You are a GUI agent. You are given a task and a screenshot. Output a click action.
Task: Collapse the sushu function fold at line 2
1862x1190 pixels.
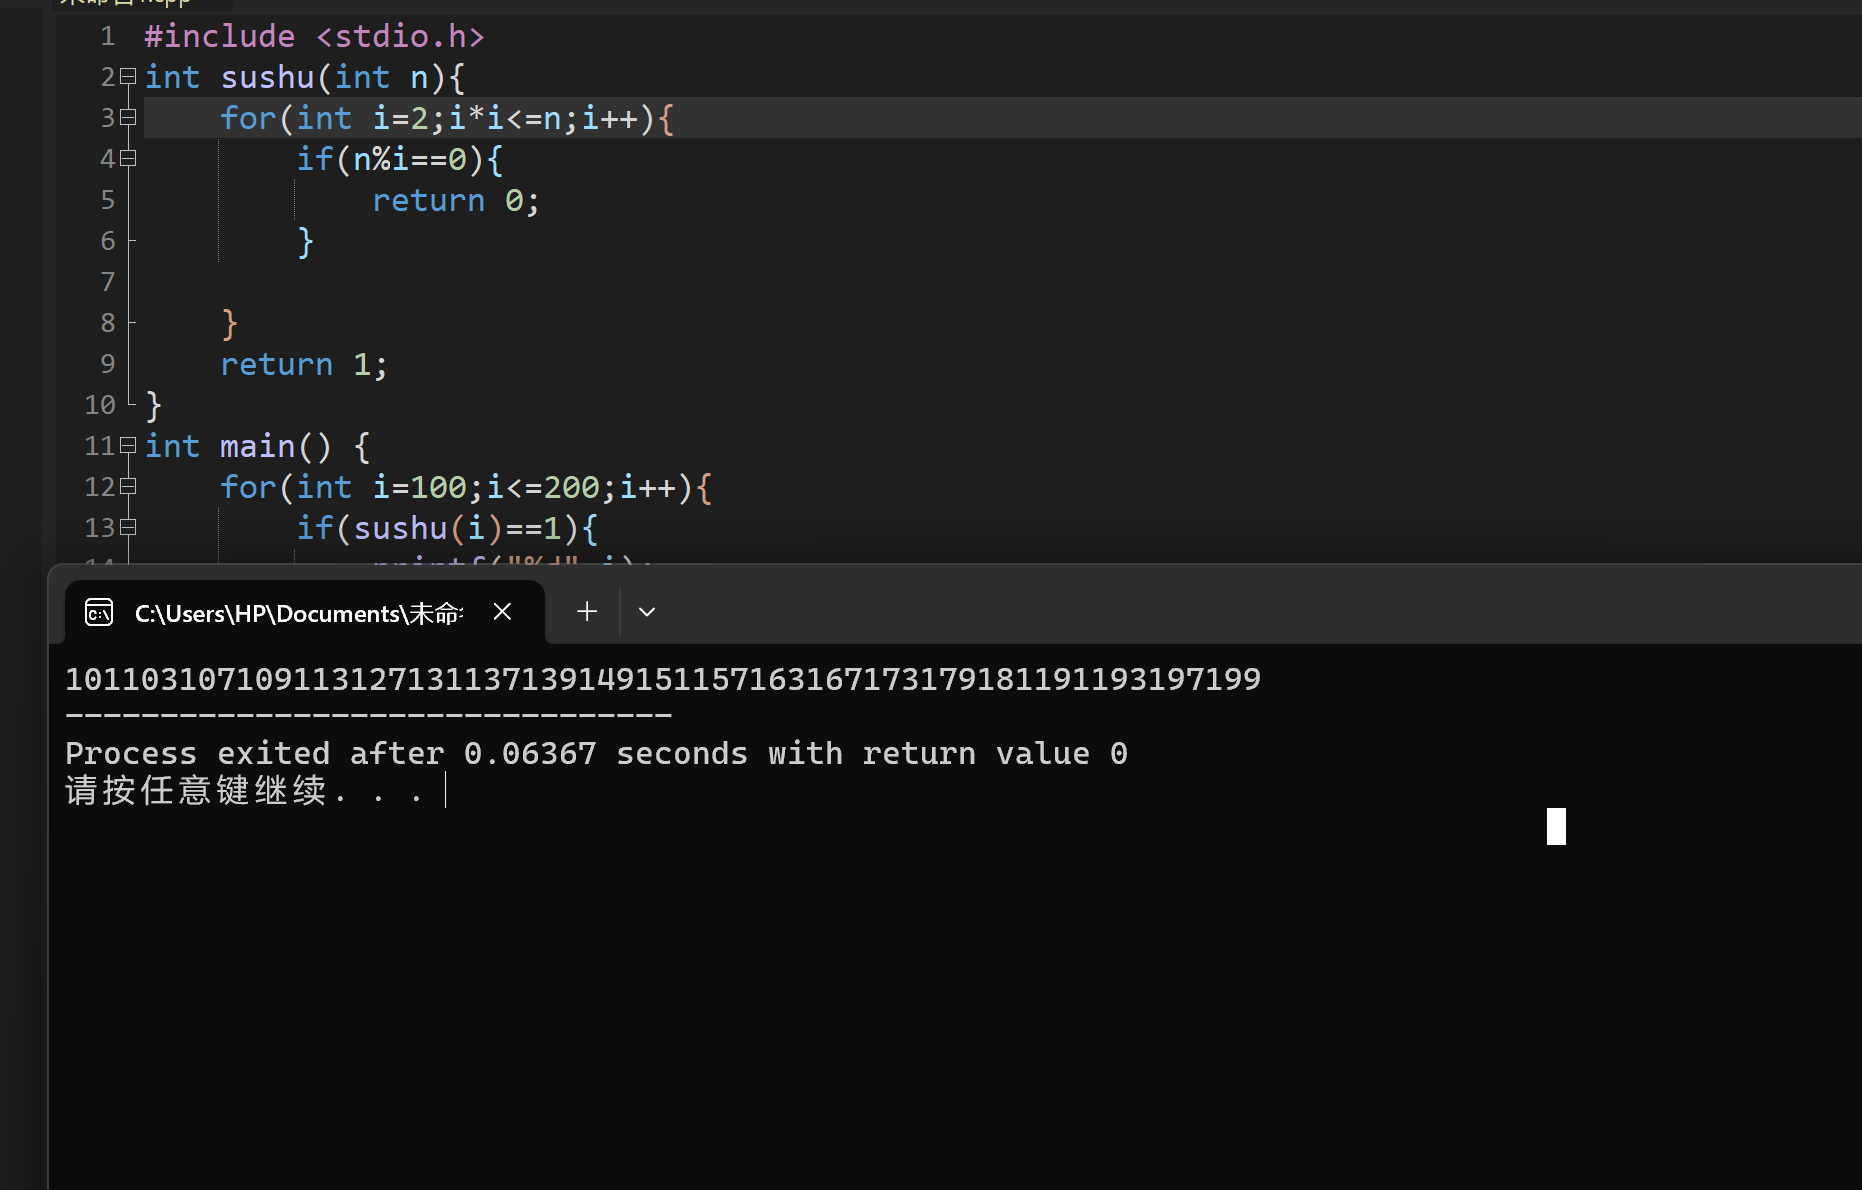click(127, 76)
